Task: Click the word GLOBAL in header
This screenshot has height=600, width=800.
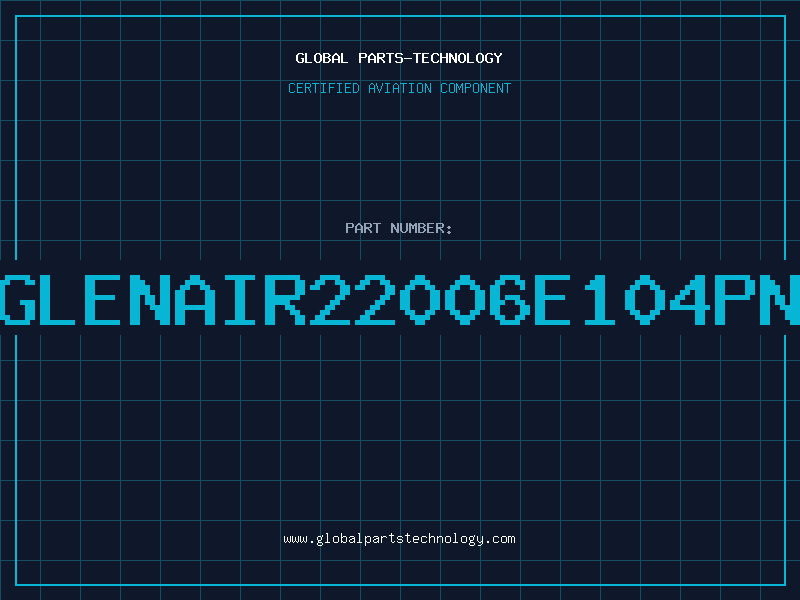Action: pos(322,58)
